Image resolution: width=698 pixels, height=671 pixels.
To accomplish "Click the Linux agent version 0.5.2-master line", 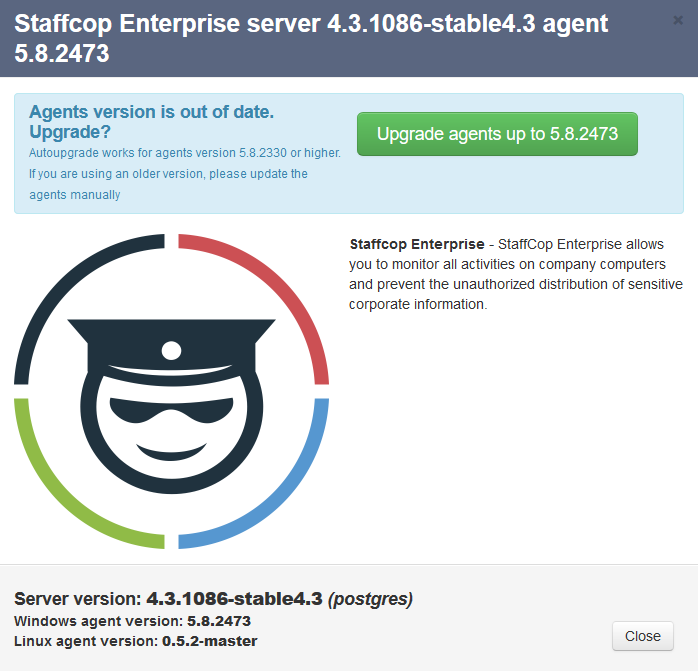I will pyautogui.click(x=135, y=640).
